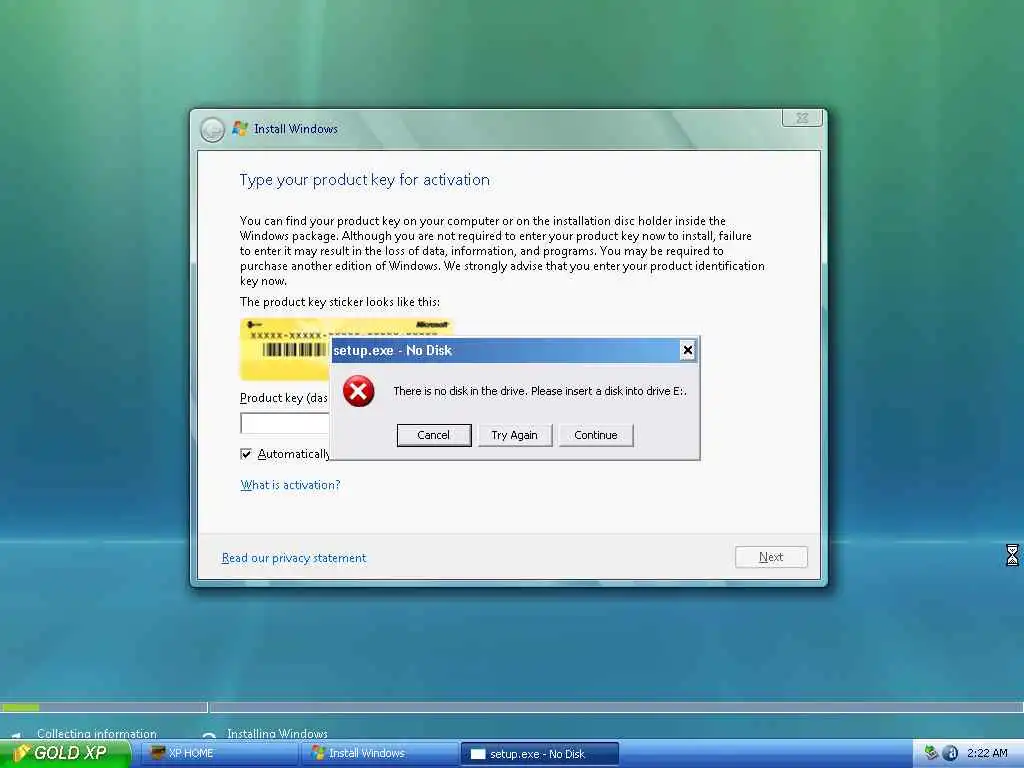Click the 2:22 AM clock
1024x768 pixels.
click(987, 753)
